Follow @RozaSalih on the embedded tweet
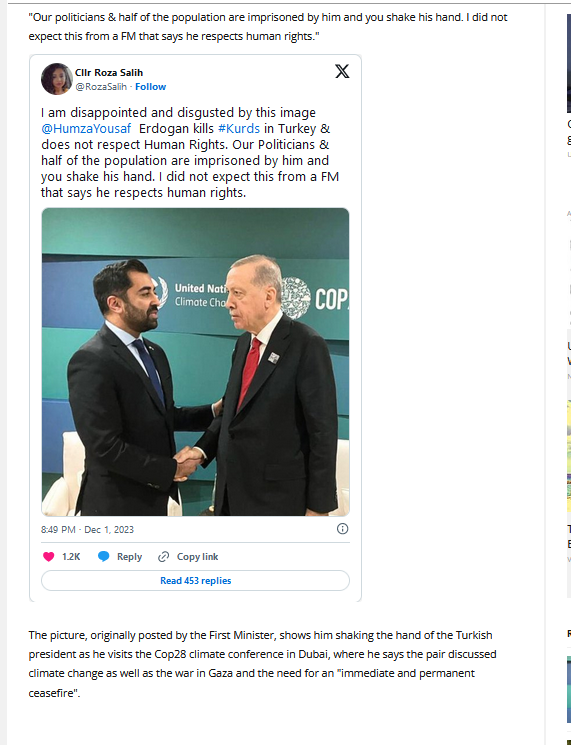 (x=151, y=86)
